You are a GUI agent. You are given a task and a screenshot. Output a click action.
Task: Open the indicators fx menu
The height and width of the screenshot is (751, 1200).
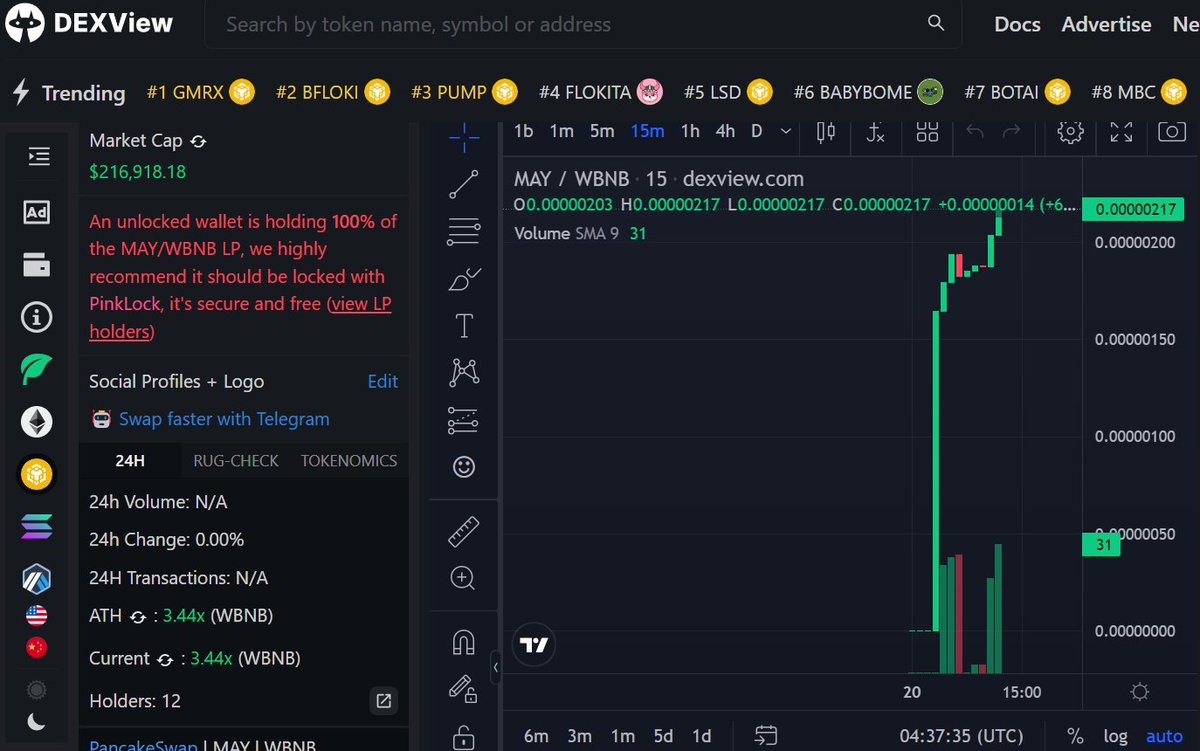[875, 131]
